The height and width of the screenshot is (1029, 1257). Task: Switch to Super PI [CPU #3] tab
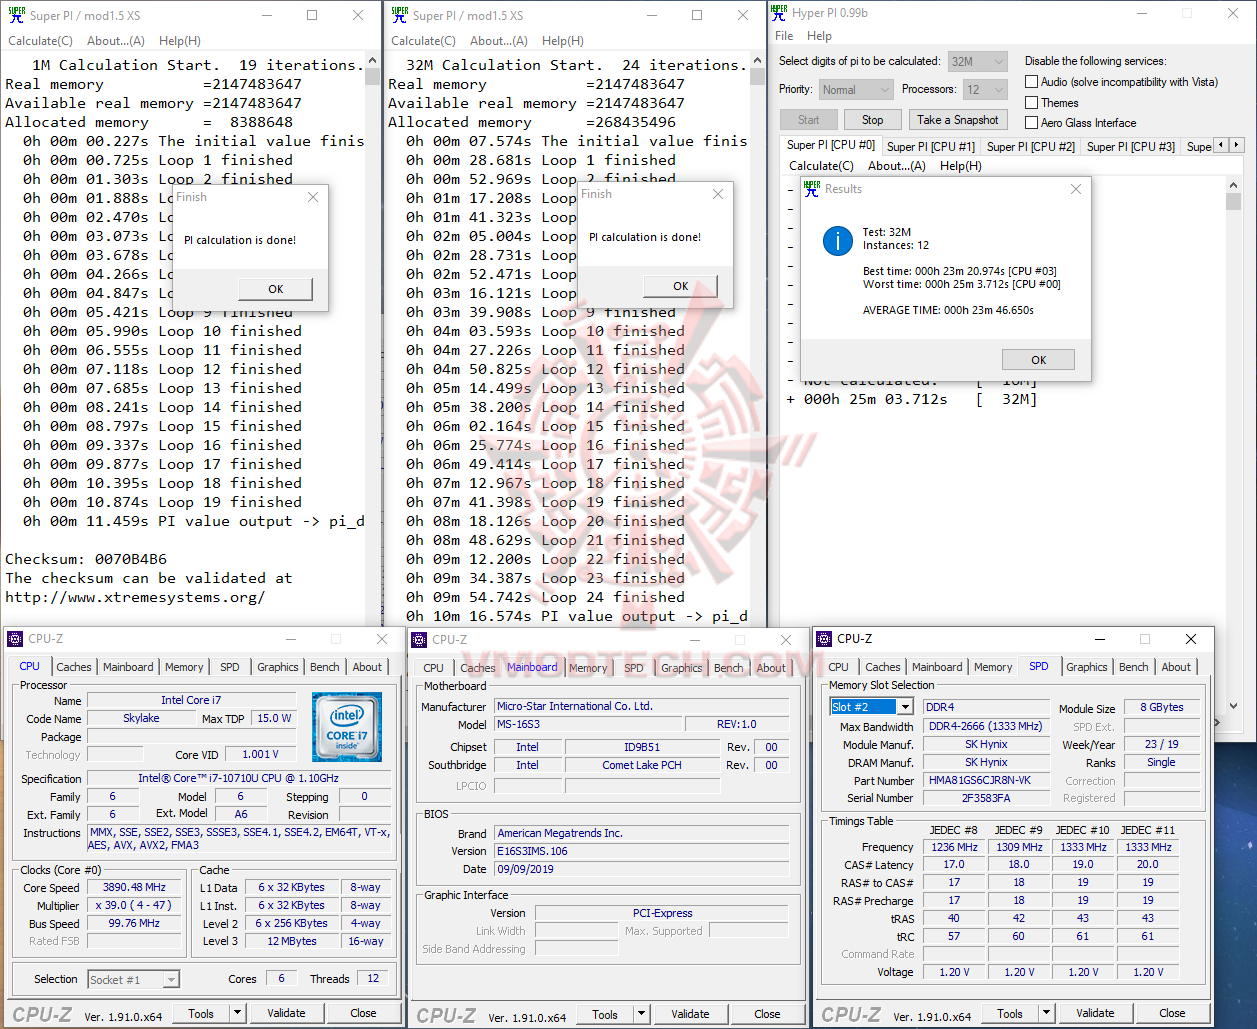click(x=1130, y=146)
